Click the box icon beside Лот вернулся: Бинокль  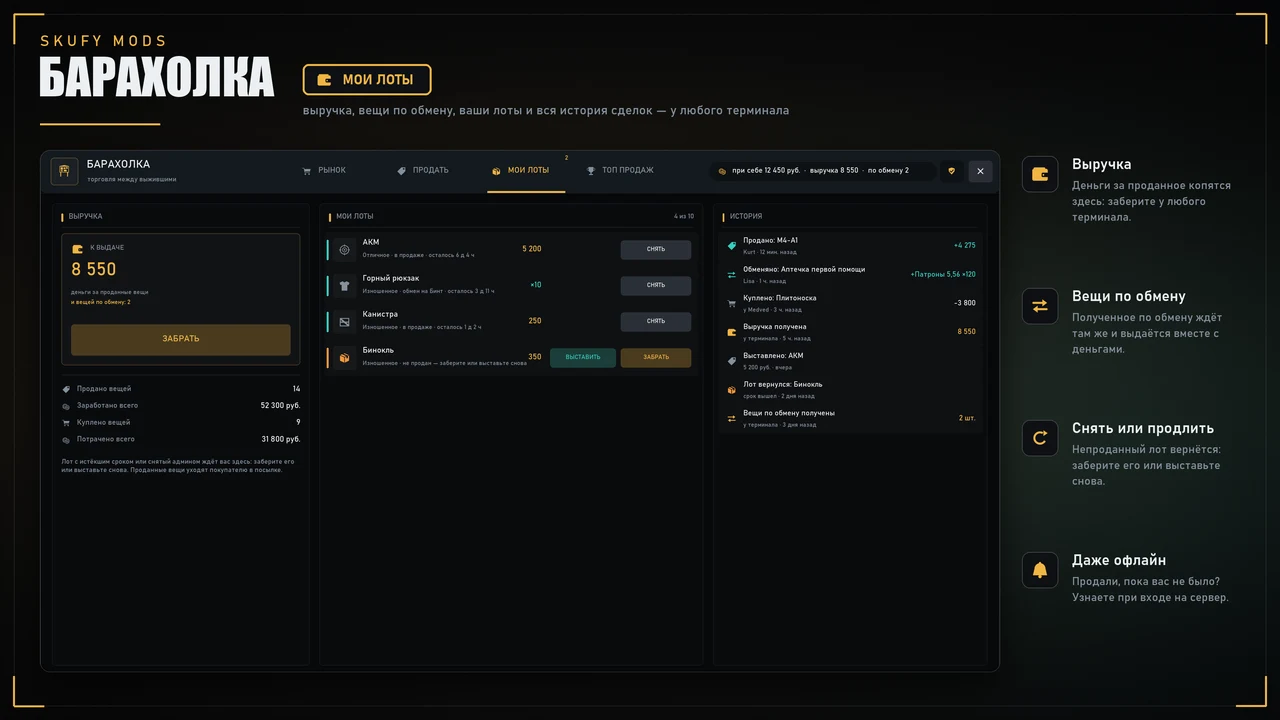pos(732,390)
